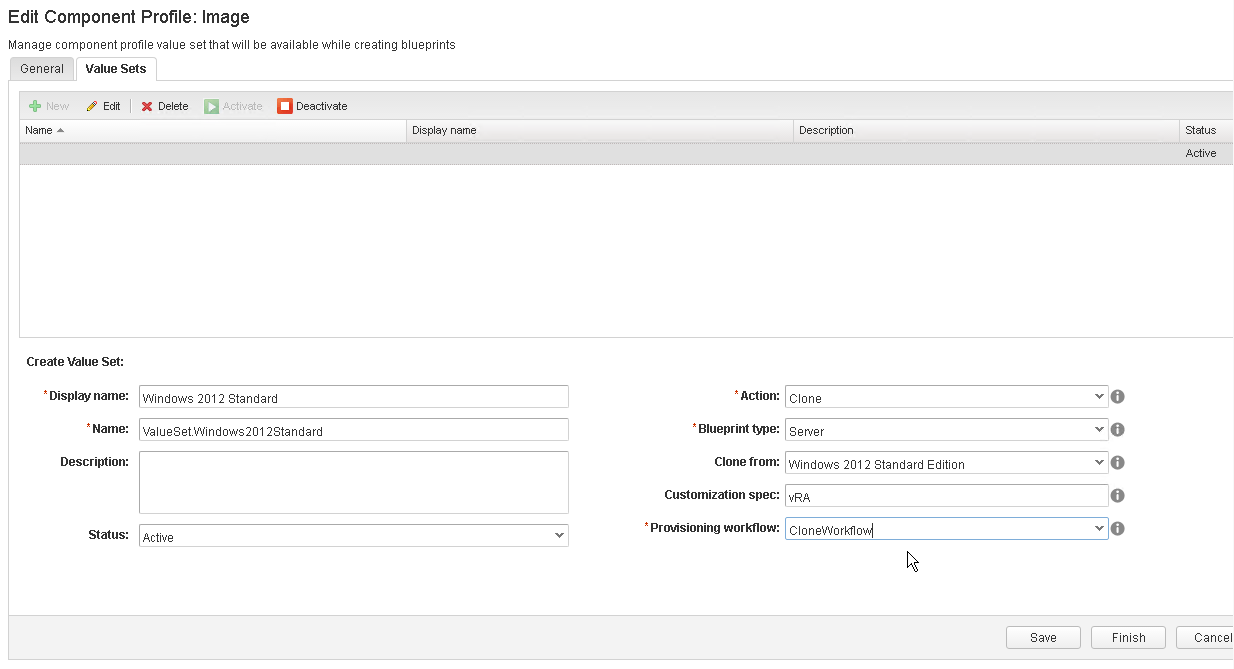Open the Provisioning workflow dropdown
Screen dimensions: 1234x669
coord(946,529)
